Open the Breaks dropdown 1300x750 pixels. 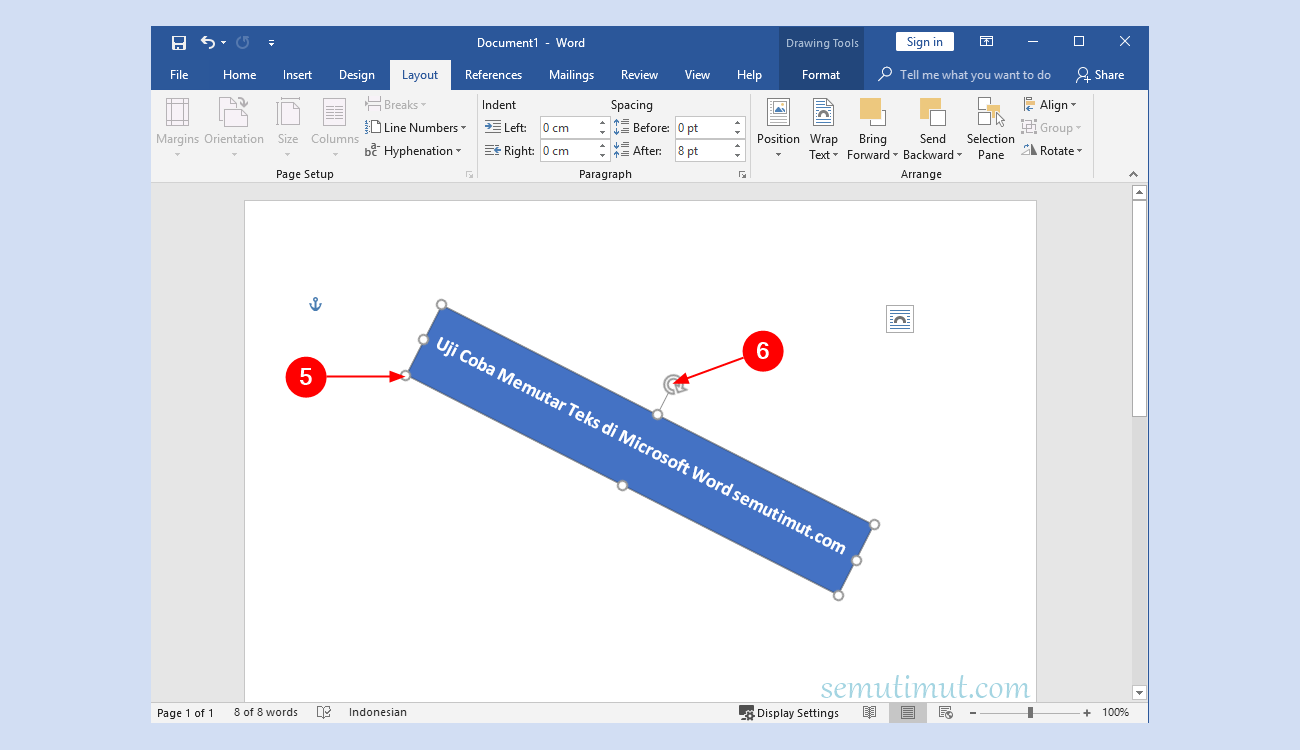395,105
